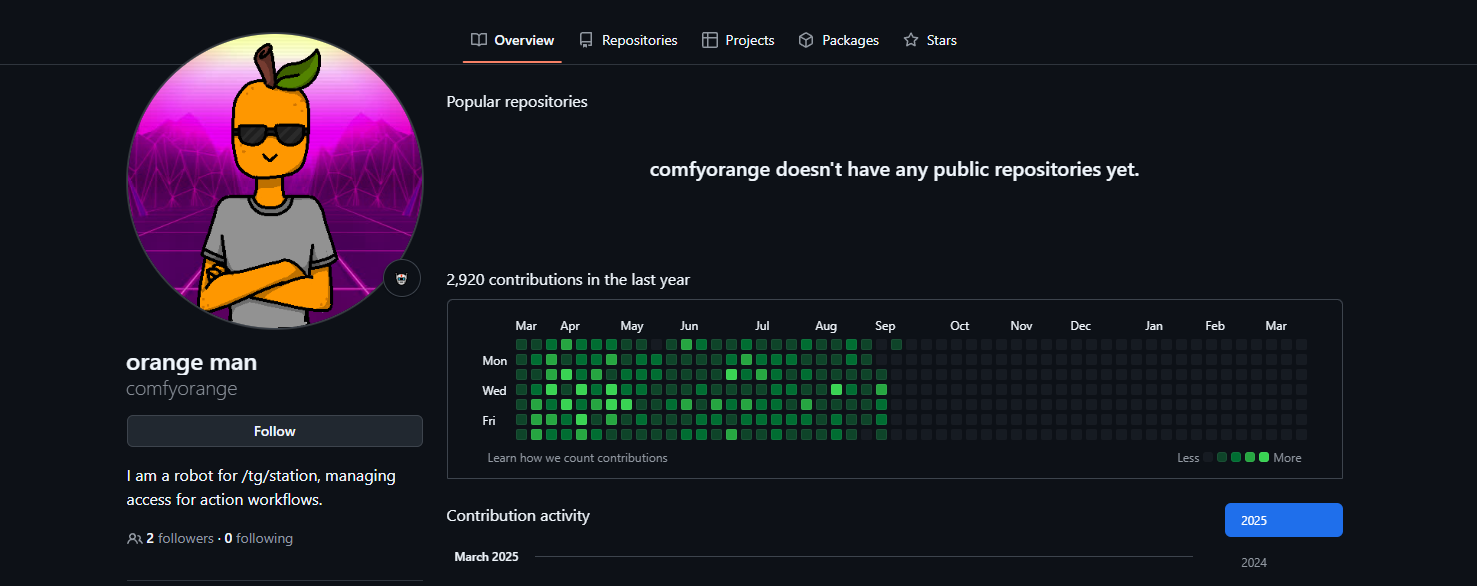Click the username comfyorange under orange man
Screen dimensions: 1477x586
182,389
